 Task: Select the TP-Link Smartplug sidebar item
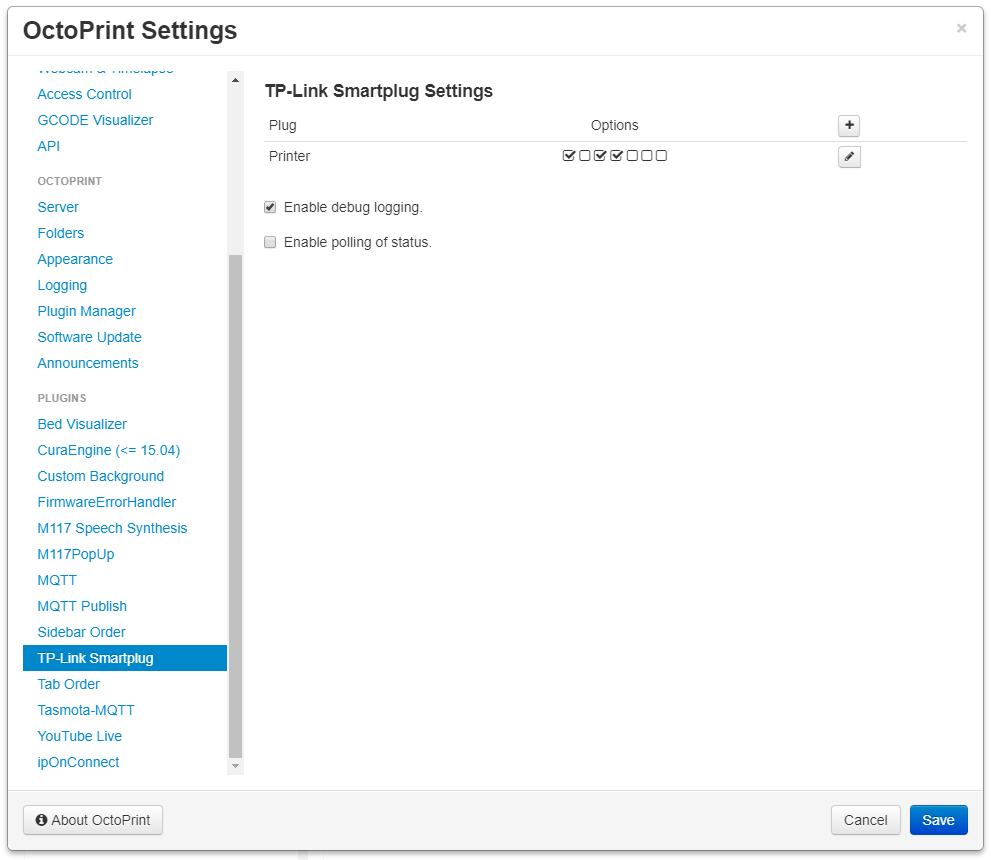pyautogui.click(x=95, y=658)
